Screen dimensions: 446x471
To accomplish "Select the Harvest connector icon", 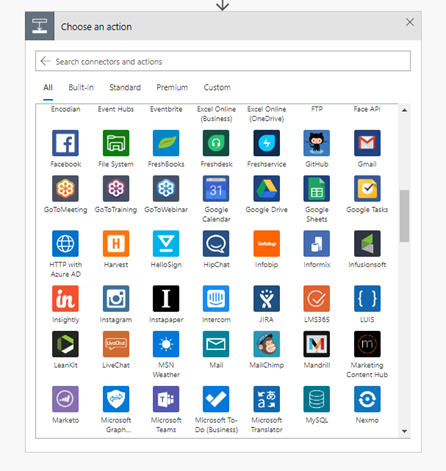I will click(x=116, y=243).
